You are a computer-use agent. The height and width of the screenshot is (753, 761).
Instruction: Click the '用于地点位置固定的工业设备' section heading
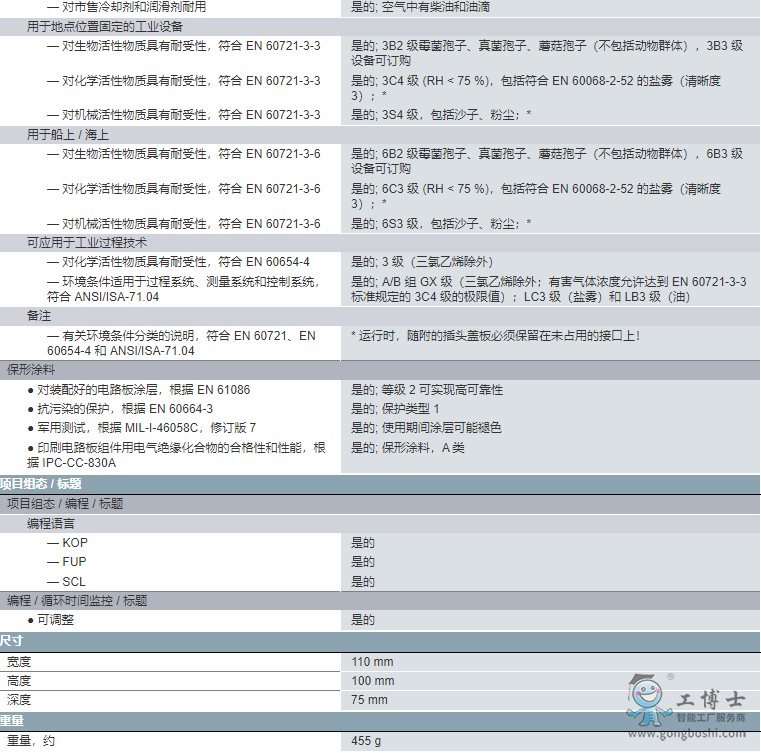104,27
